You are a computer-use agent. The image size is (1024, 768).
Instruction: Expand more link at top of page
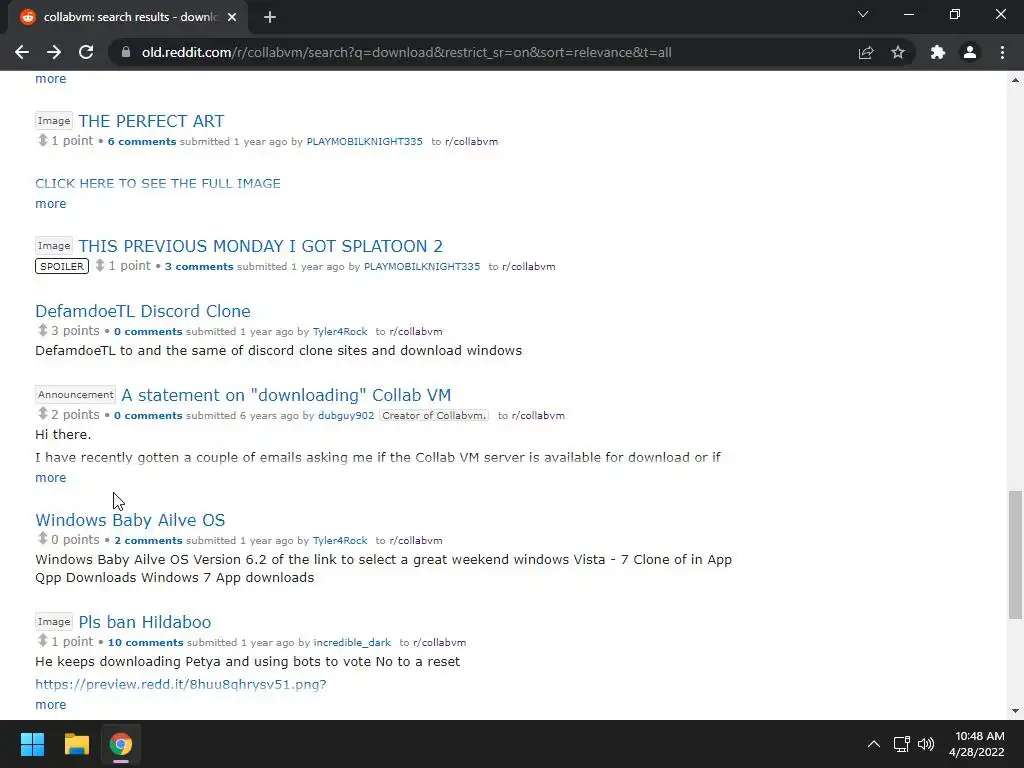50,79
